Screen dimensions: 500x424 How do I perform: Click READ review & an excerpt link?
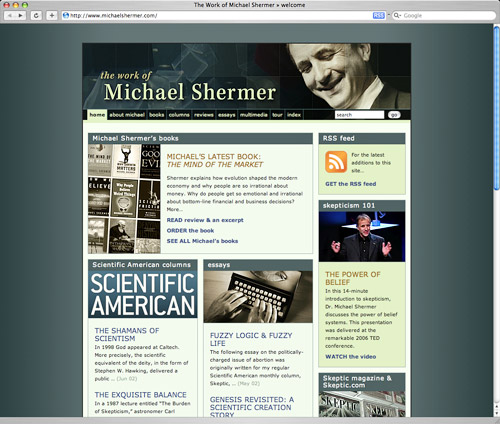(205, 220)
